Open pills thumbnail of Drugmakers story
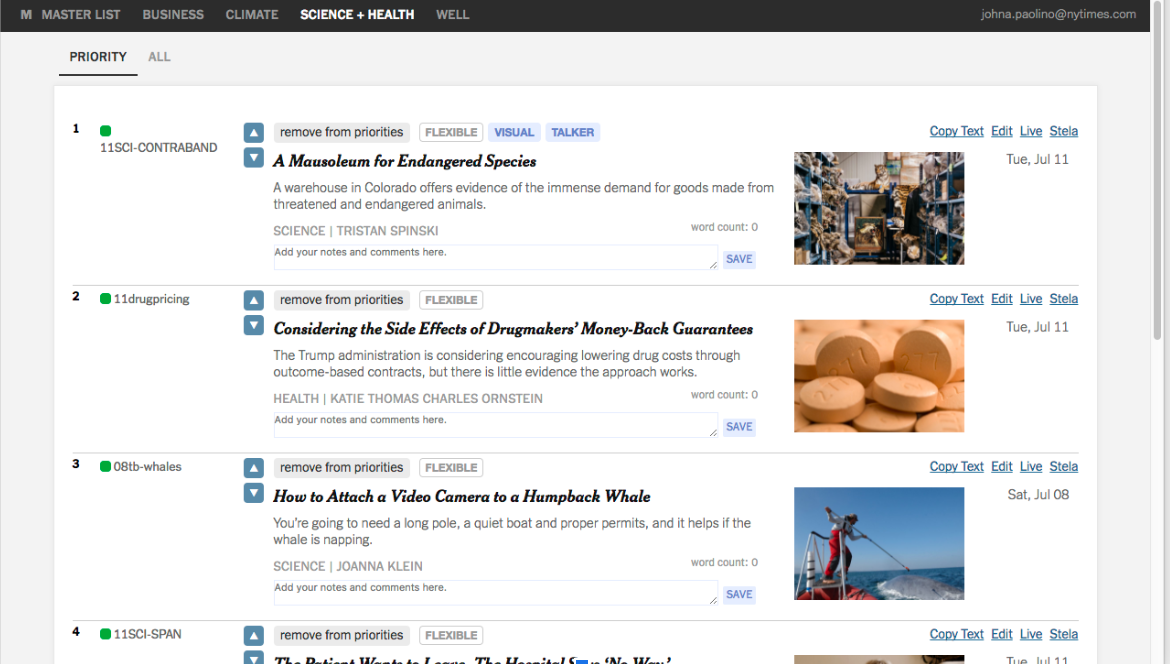This screenshot has height=664, width=1170. click(879, 376)
